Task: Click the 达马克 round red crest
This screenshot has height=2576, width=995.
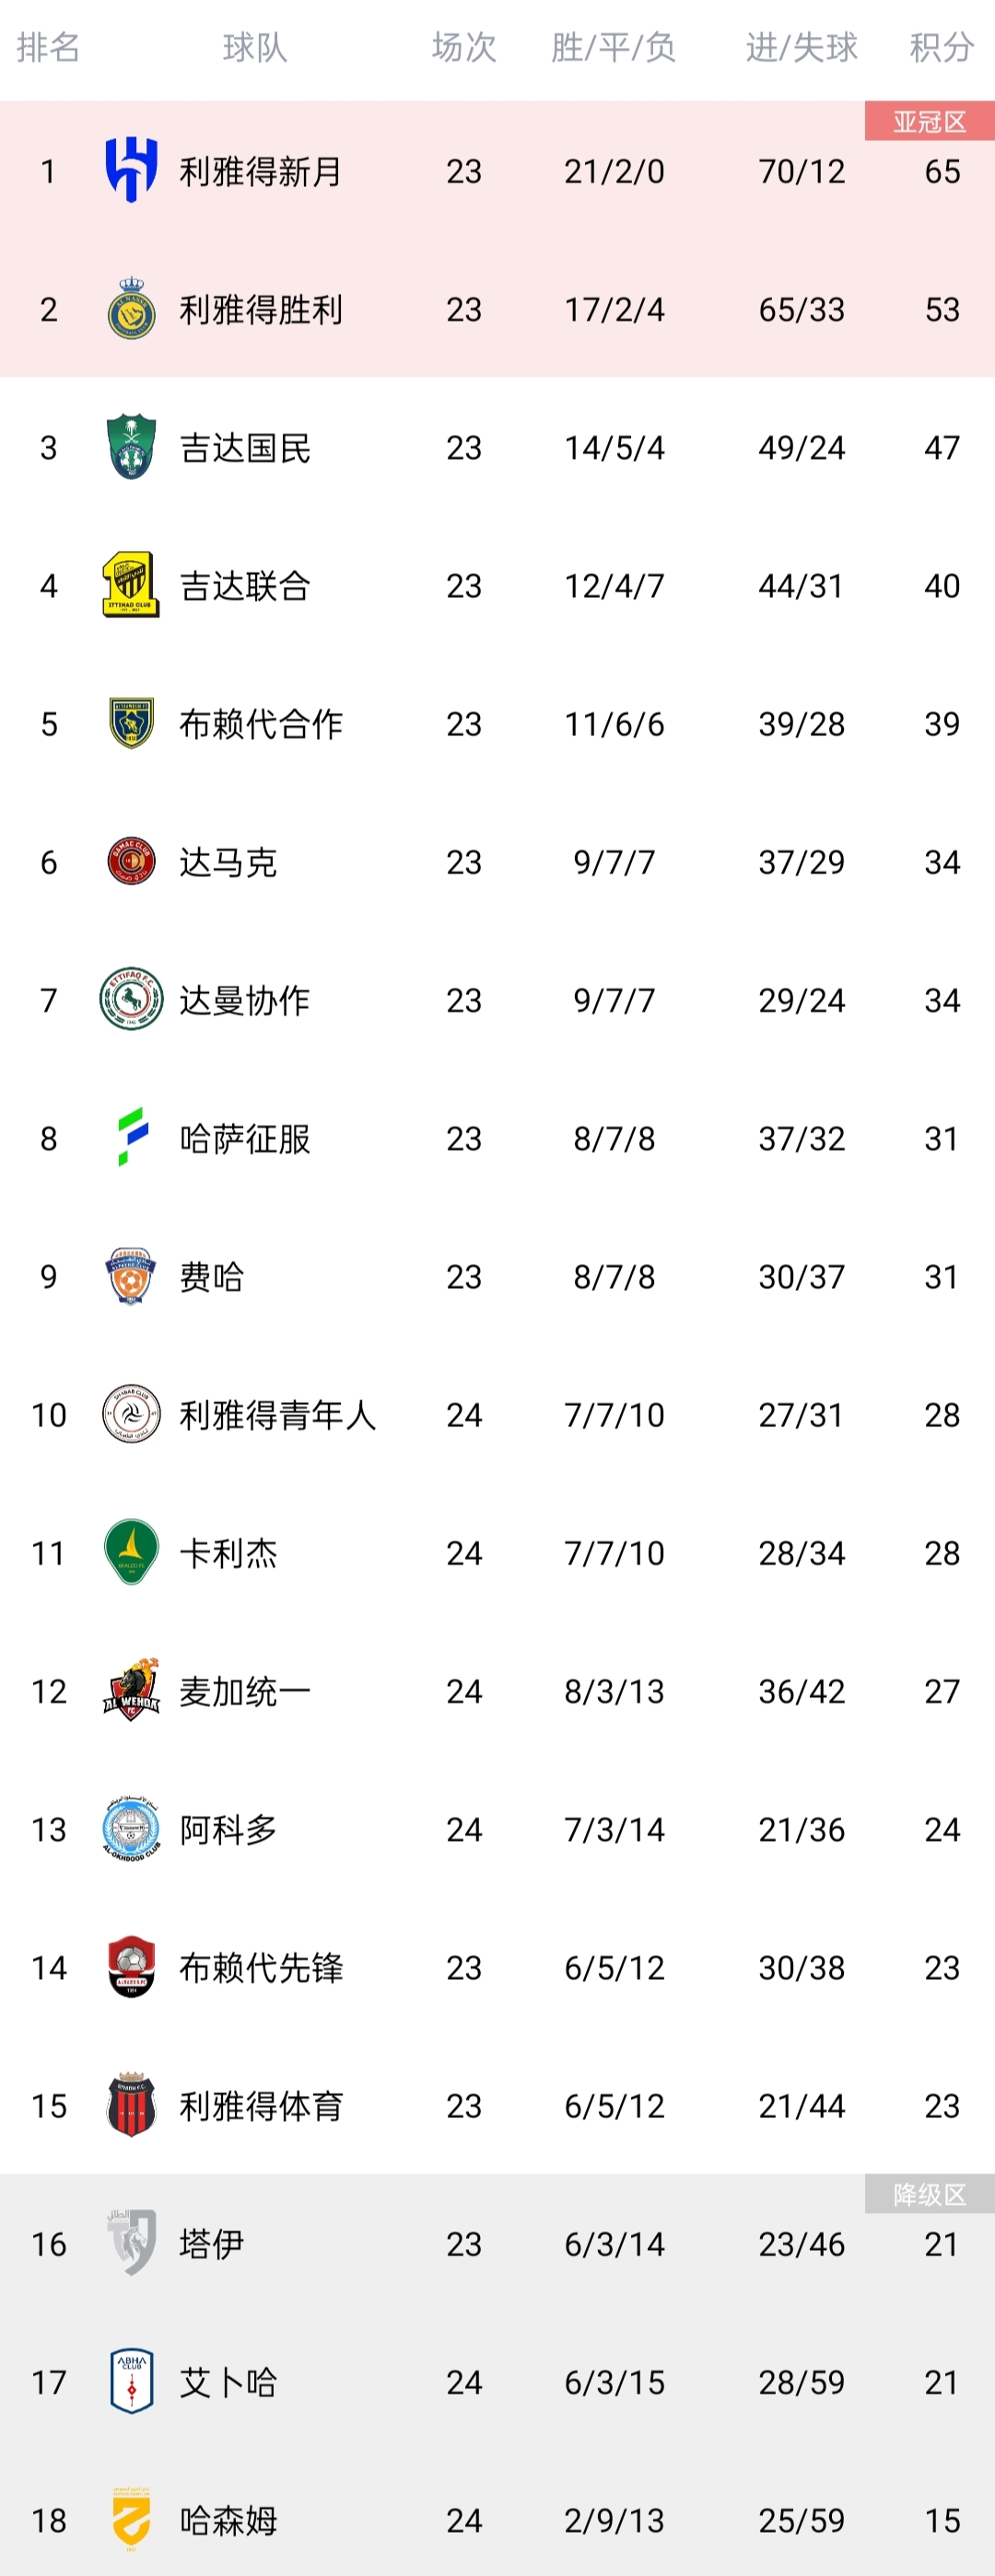Action: click(x=131, y=861)
